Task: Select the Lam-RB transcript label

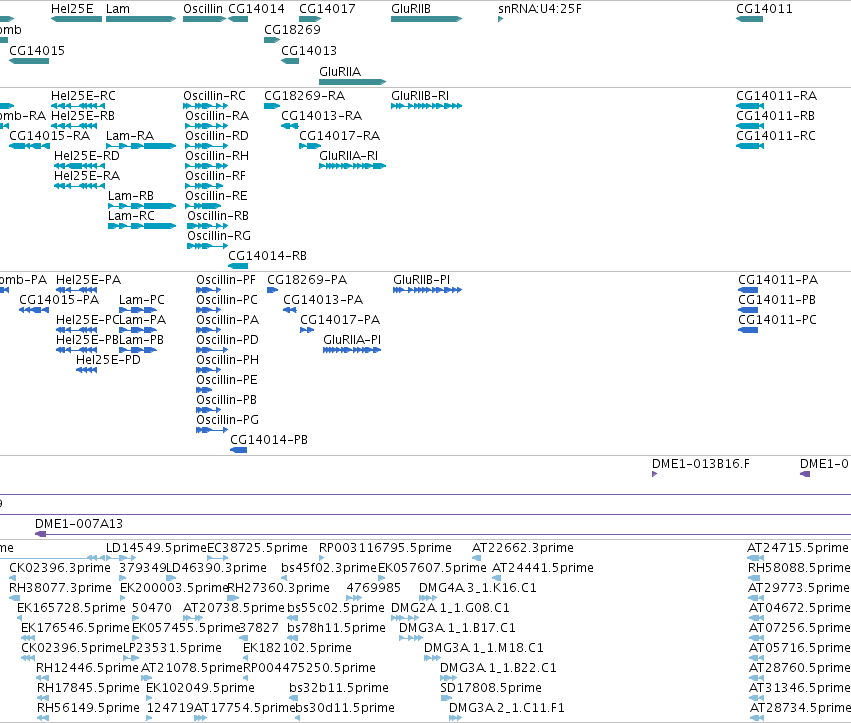Action: [x=131, y=196]
